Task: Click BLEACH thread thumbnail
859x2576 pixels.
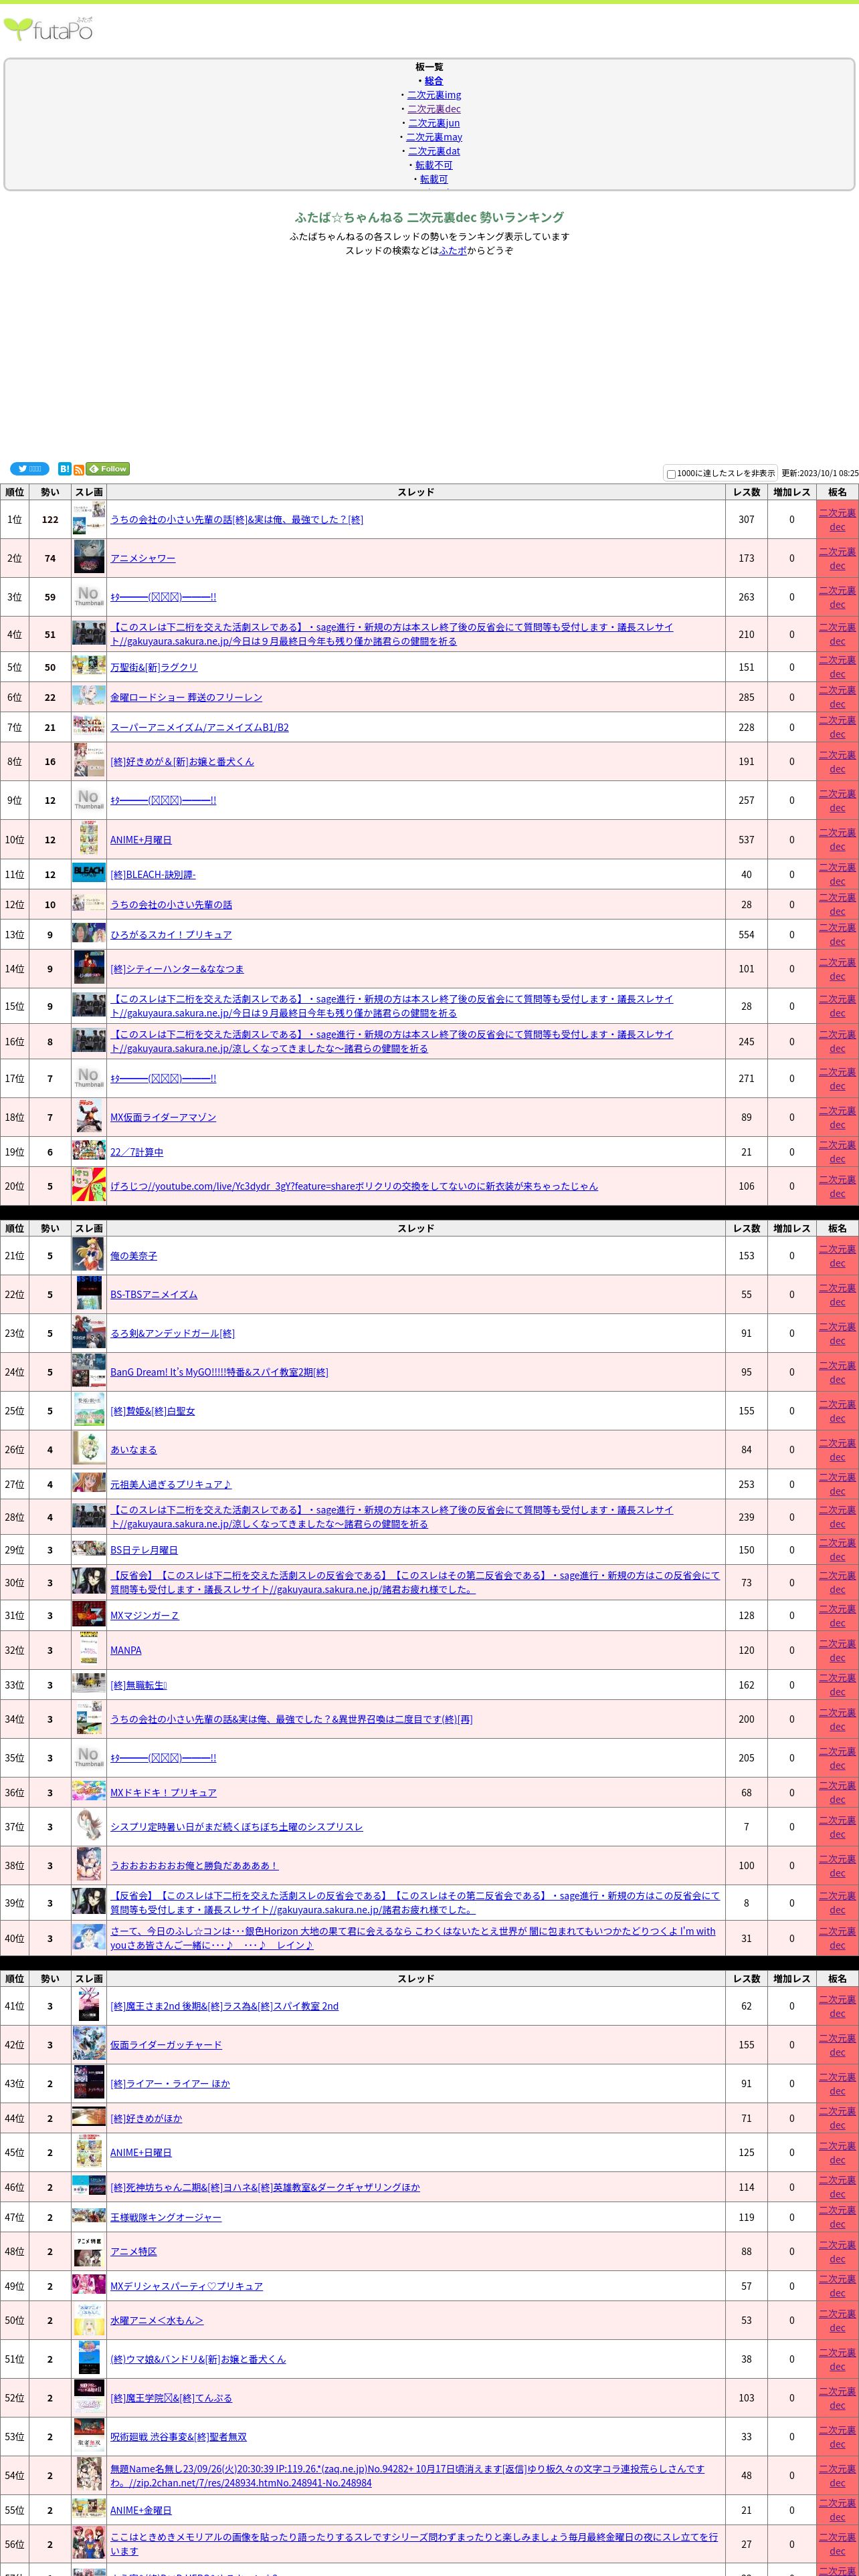Action: (x=88, y=874)
